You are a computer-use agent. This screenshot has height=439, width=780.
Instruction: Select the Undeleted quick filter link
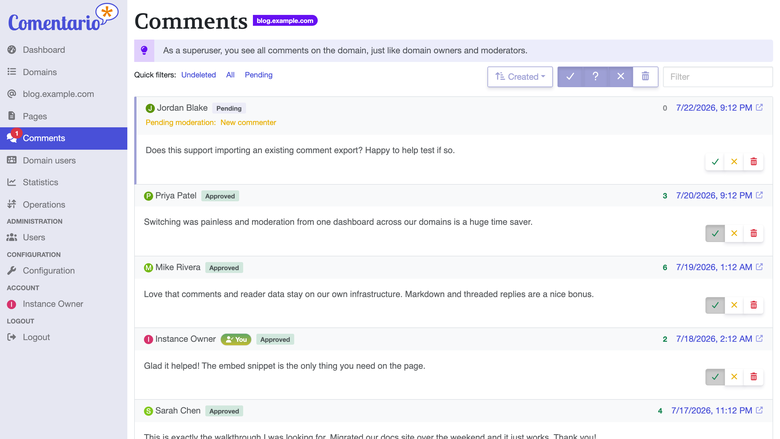tap(198, 75)
